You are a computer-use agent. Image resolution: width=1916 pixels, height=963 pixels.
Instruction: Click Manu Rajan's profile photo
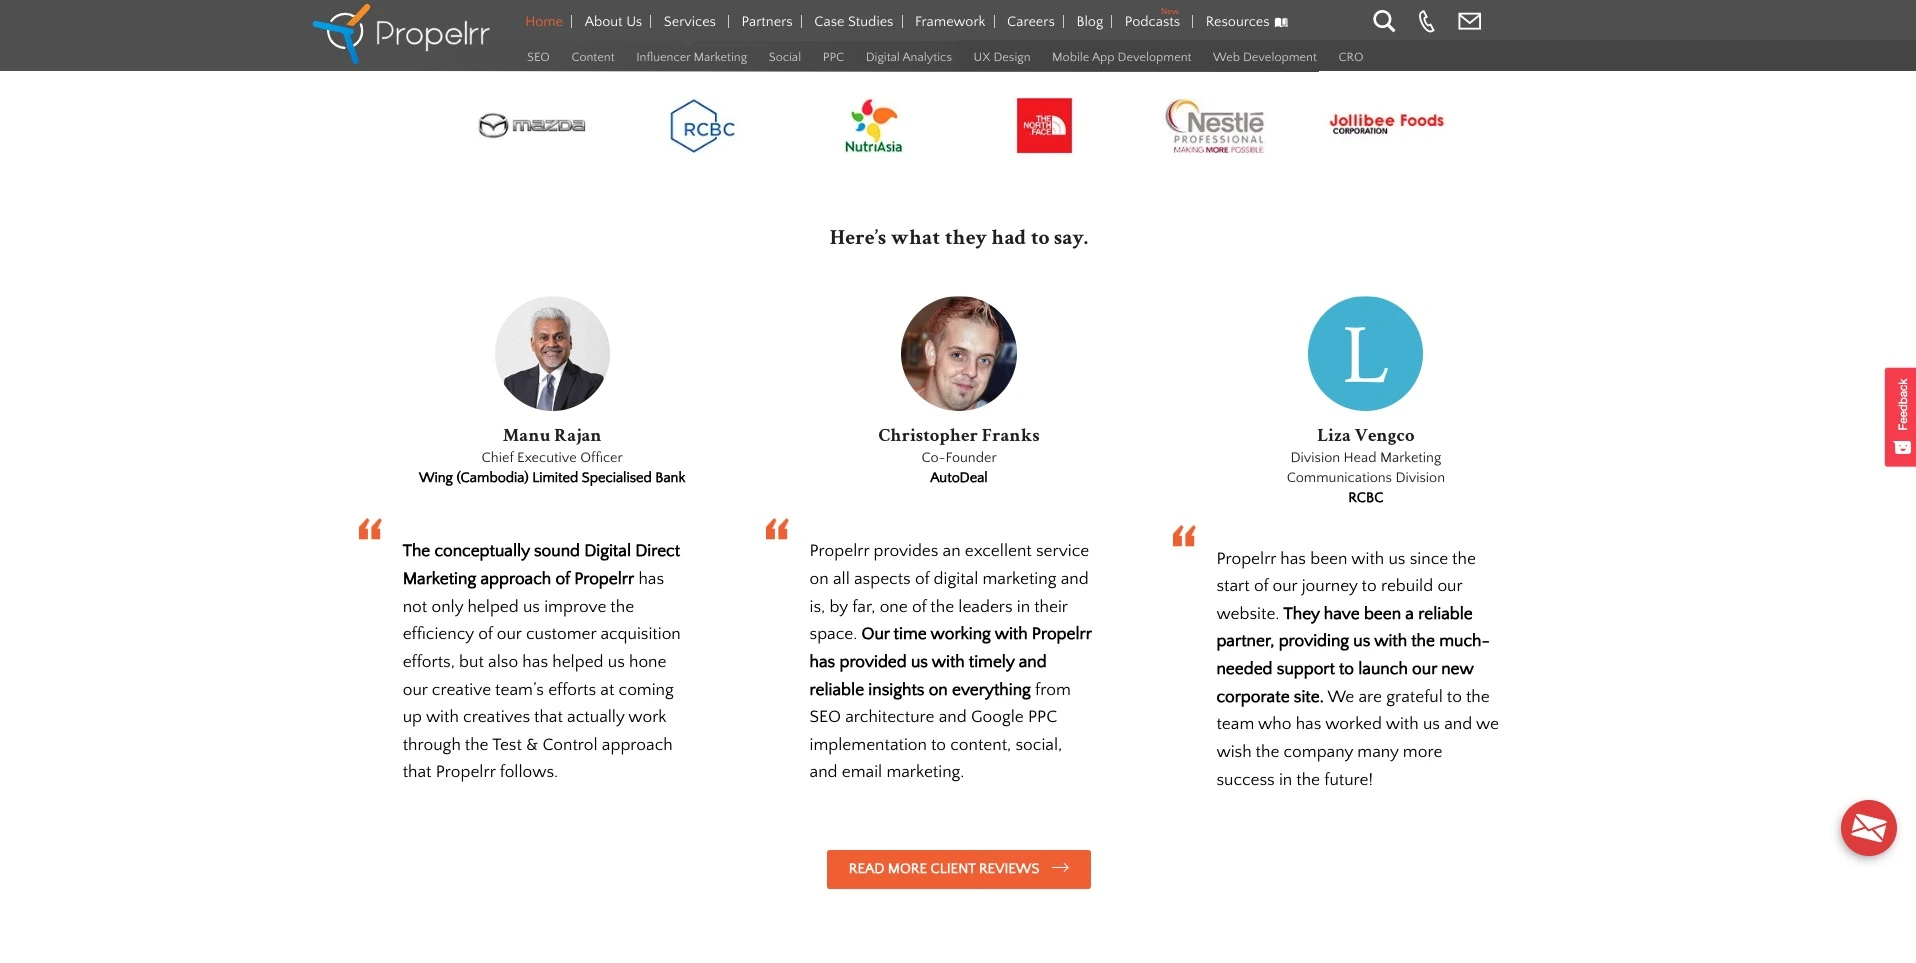pos(552,353)
